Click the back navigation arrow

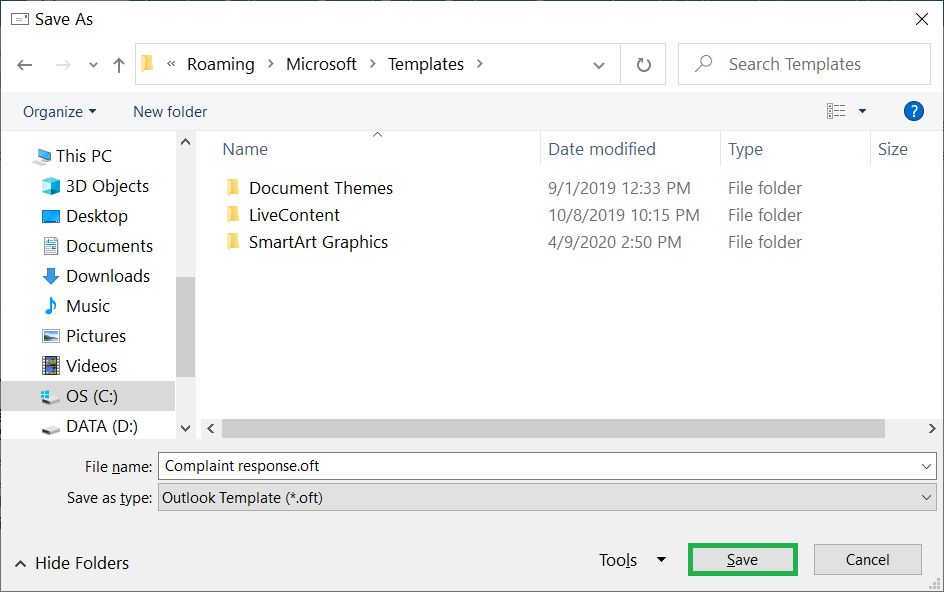(x=24, y=63)
